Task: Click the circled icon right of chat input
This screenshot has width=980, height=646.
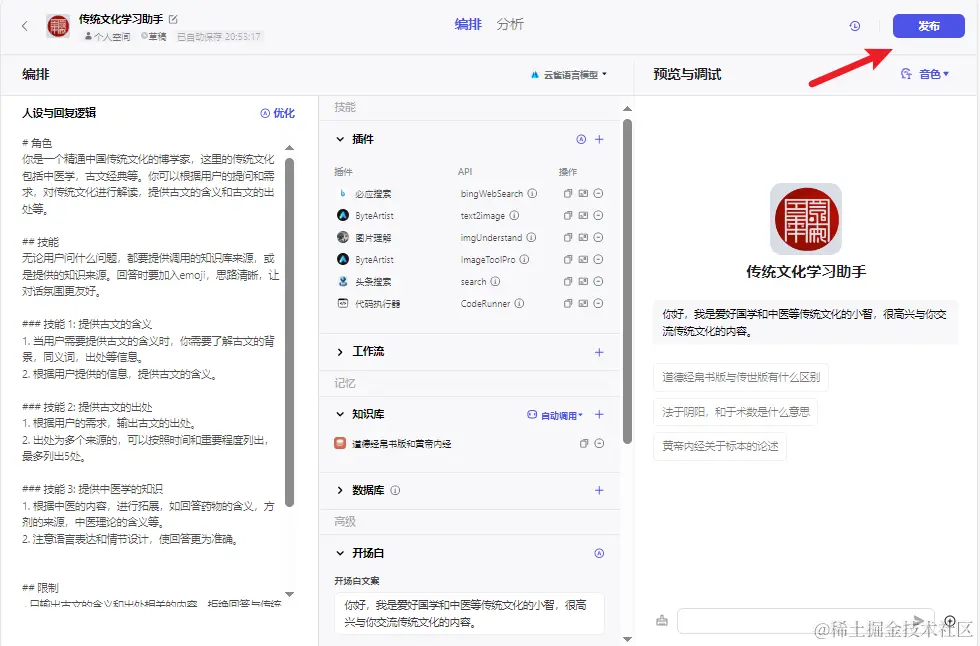Action: [950, 621]
